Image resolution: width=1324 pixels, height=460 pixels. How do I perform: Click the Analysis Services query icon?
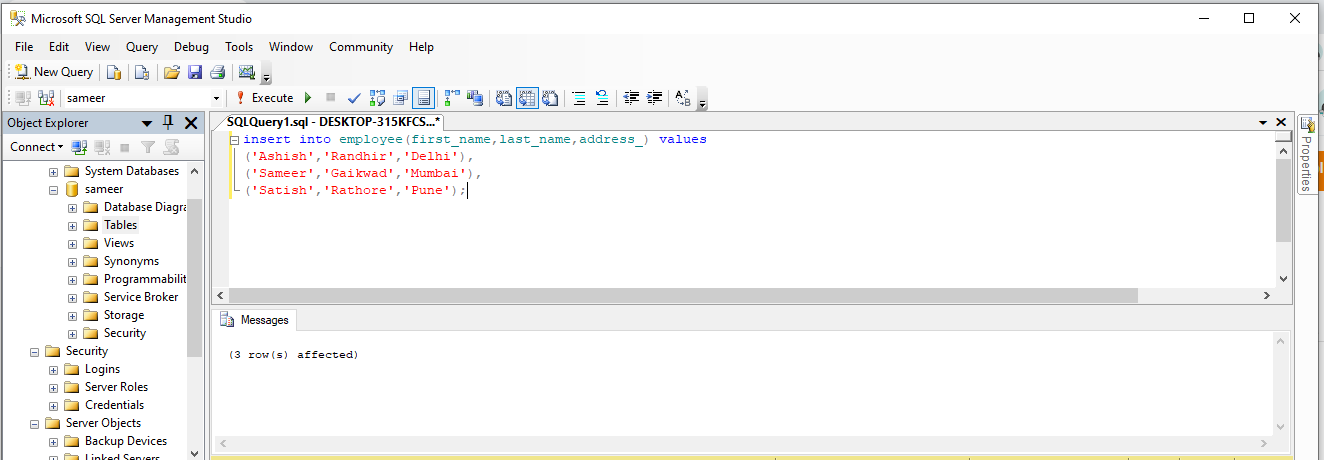(x=142, y=72)
